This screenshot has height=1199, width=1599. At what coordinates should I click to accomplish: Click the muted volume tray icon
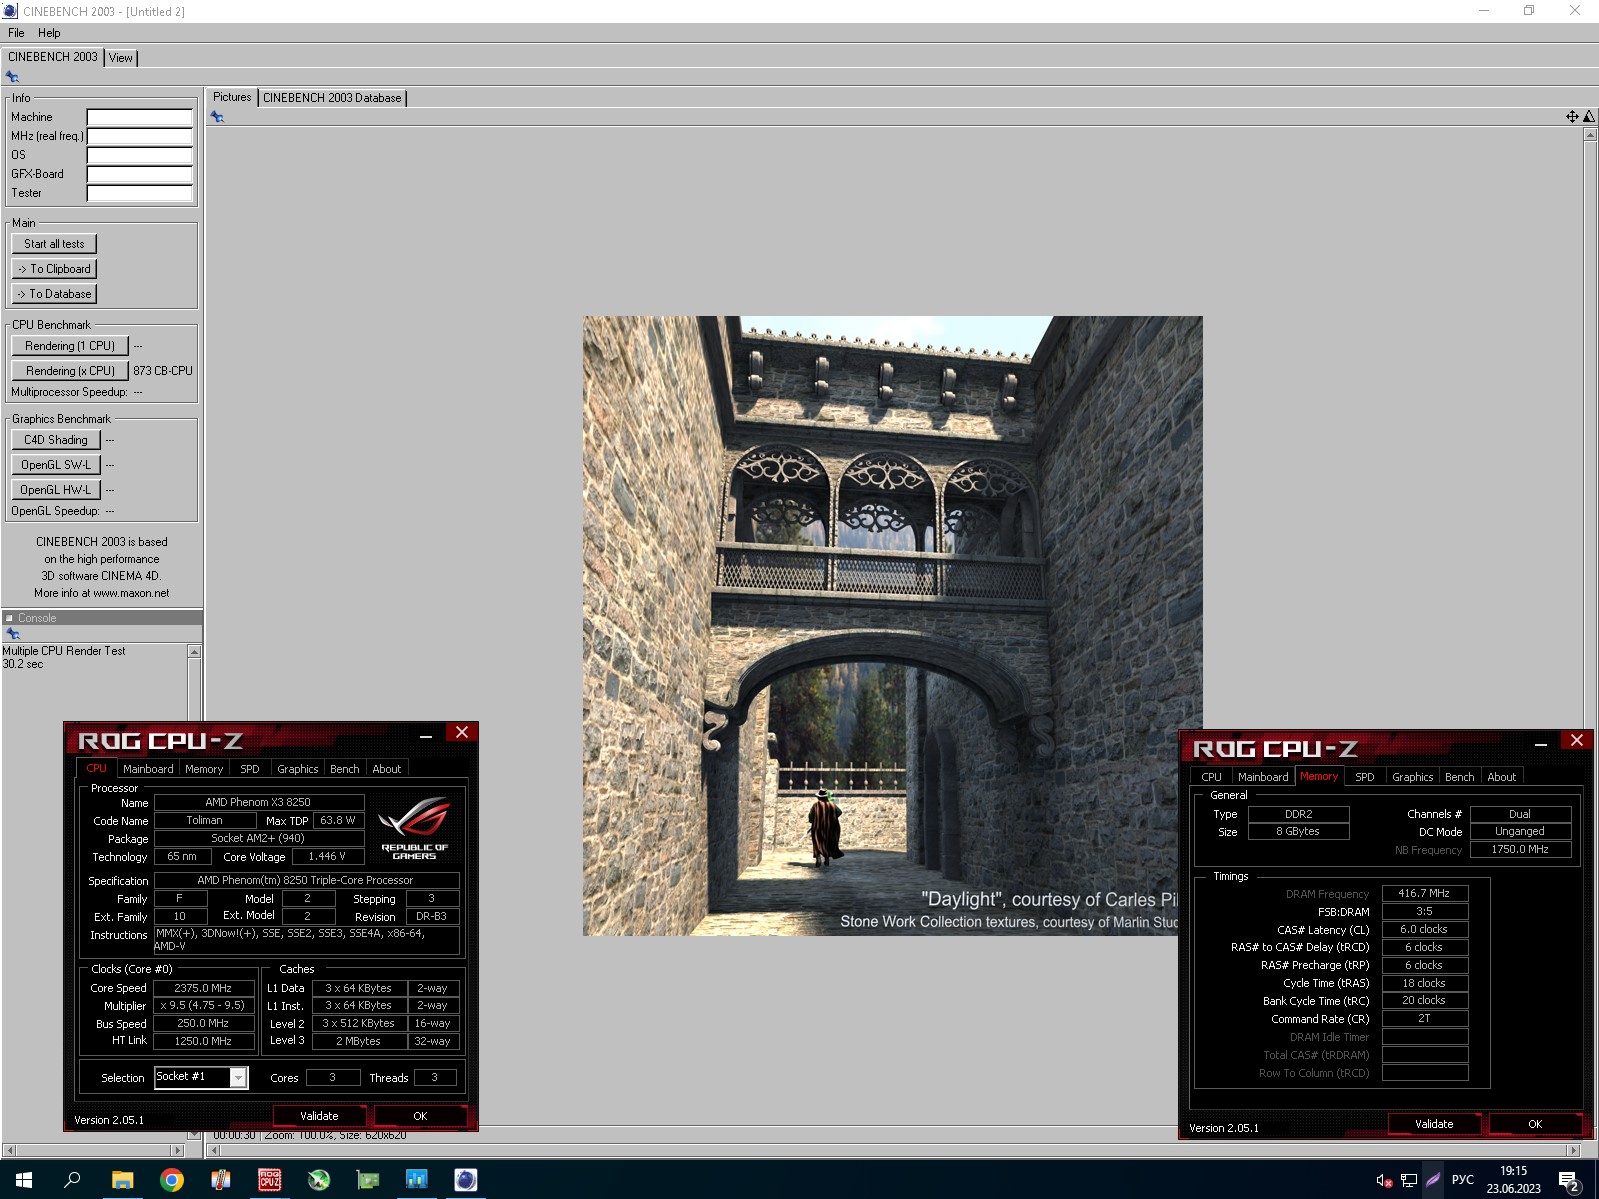pos(1384,1180)
